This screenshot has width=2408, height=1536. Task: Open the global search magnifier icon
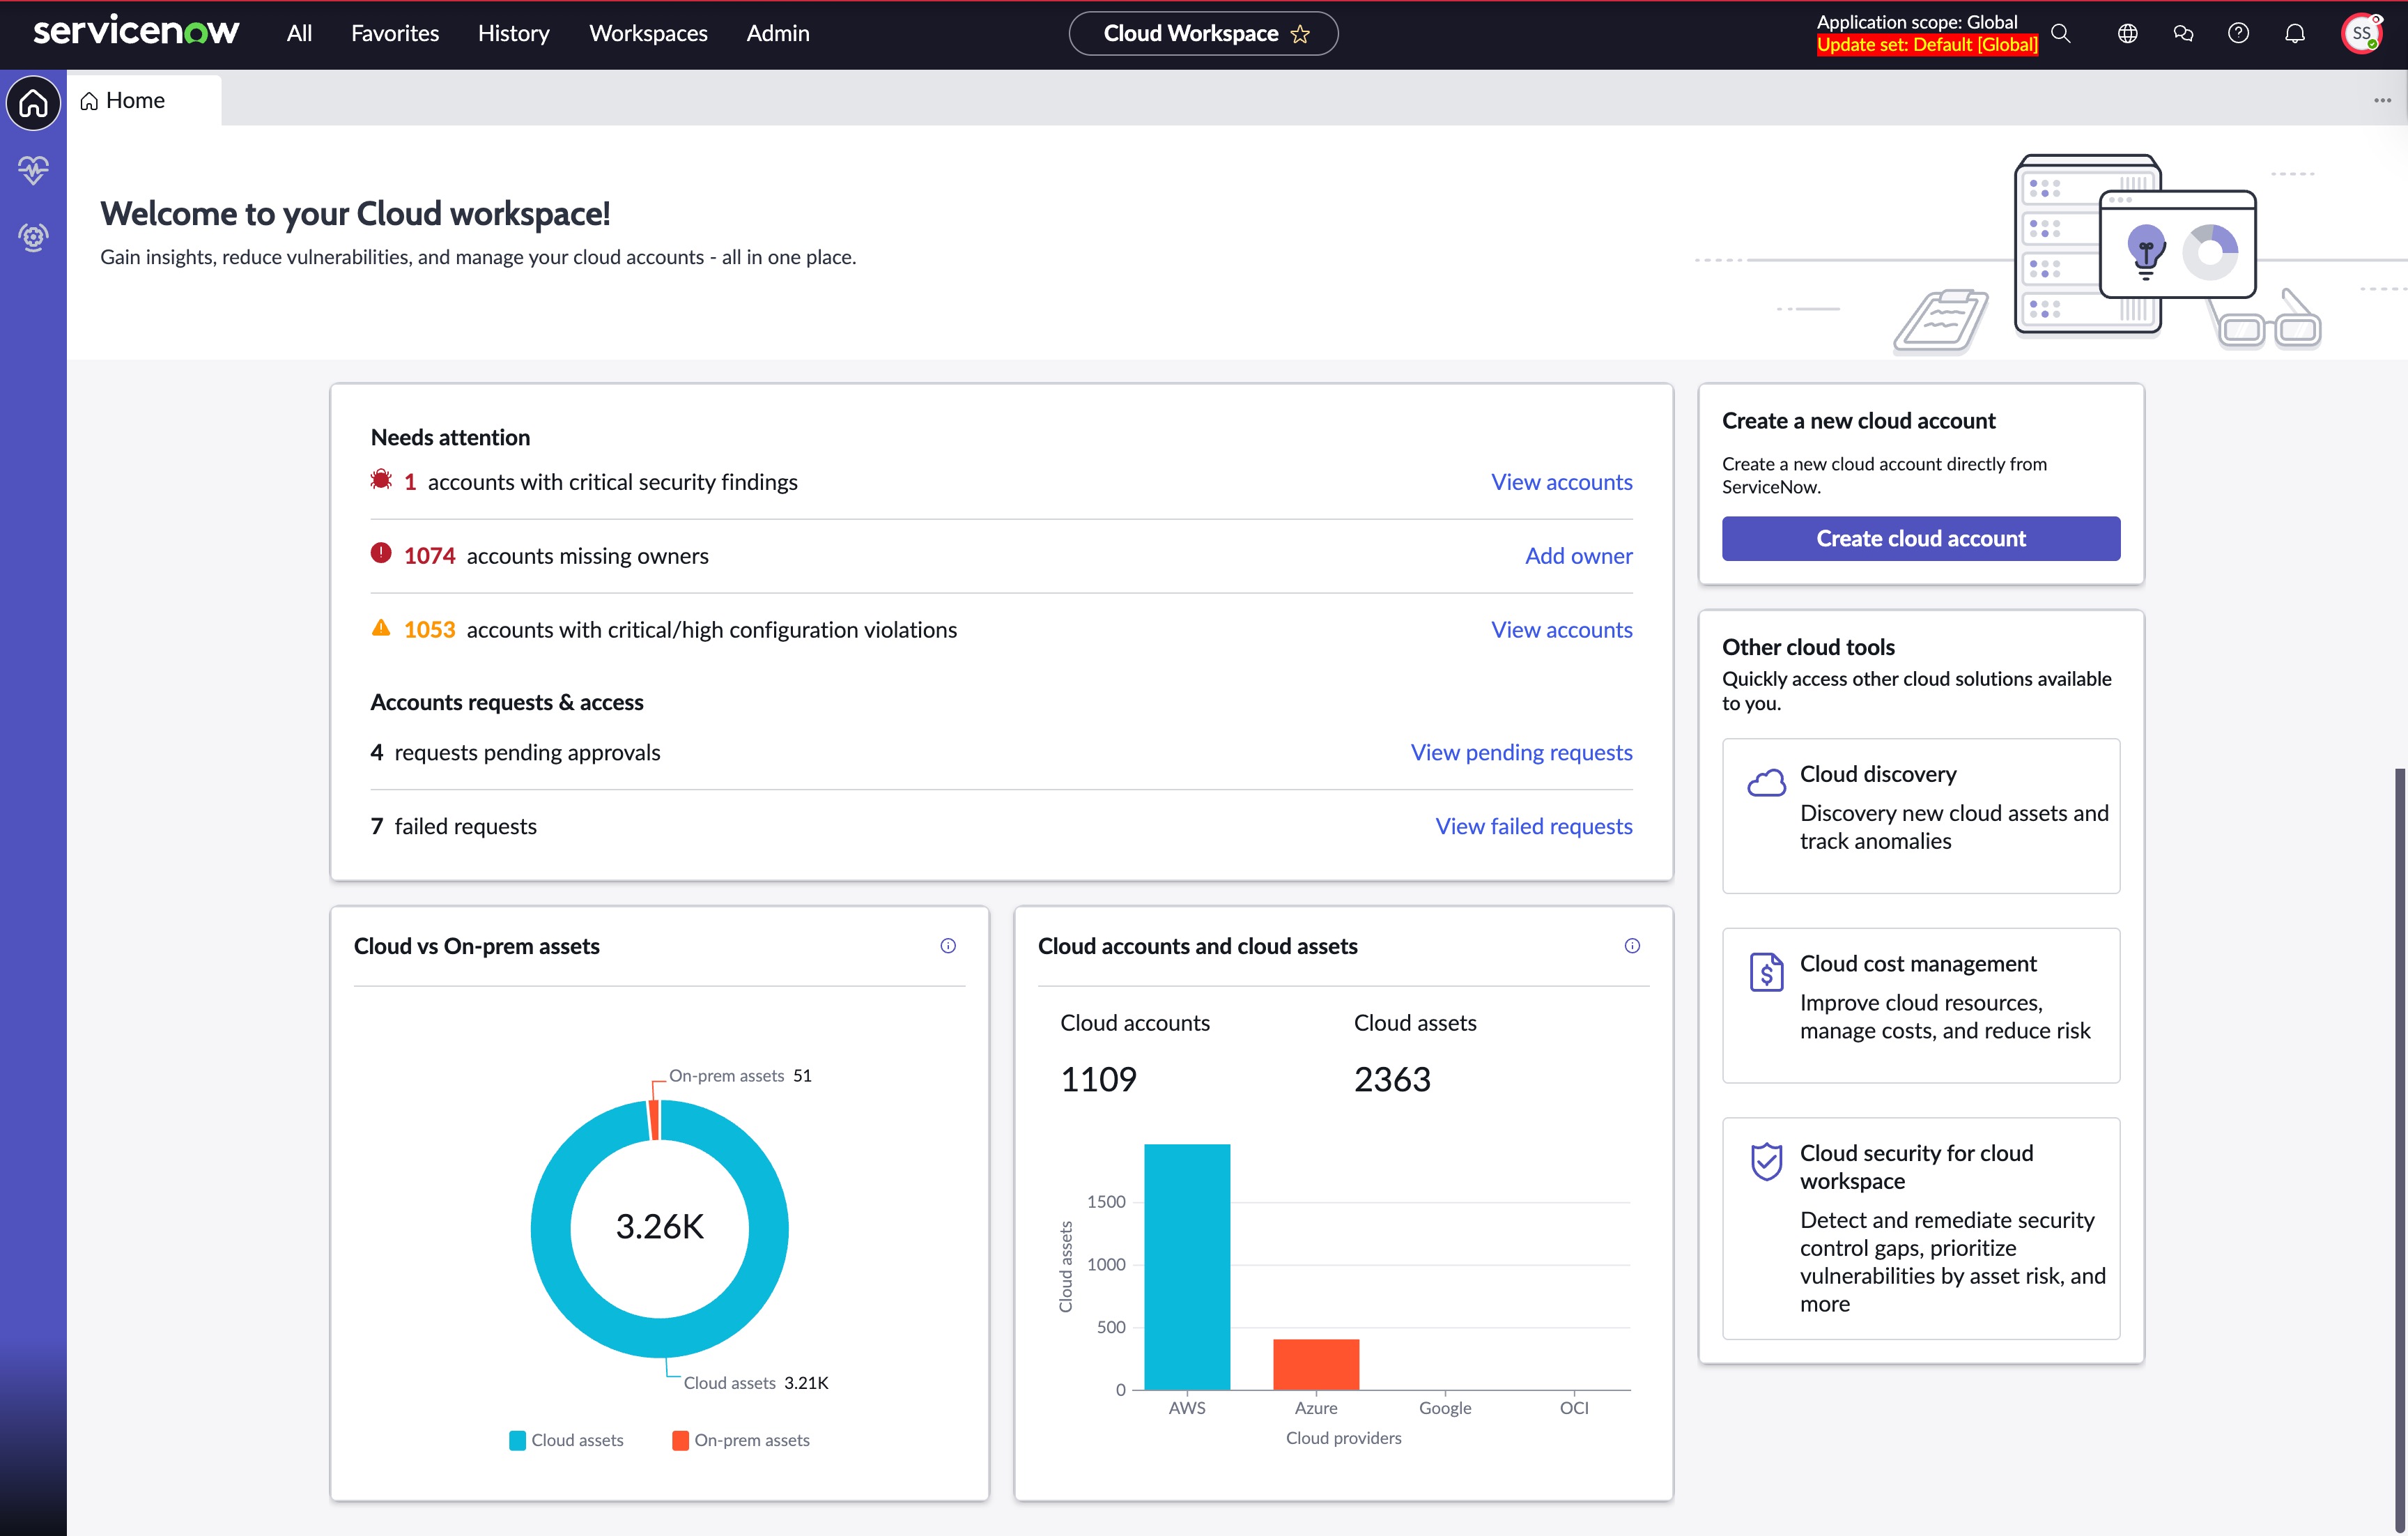2061,33
